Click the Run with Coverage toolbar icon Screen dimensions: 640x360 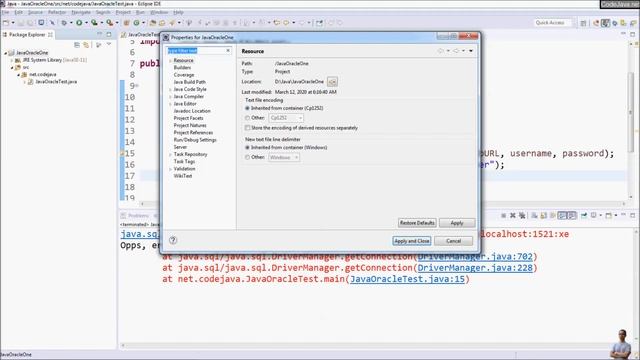click(x=94, y=23)
